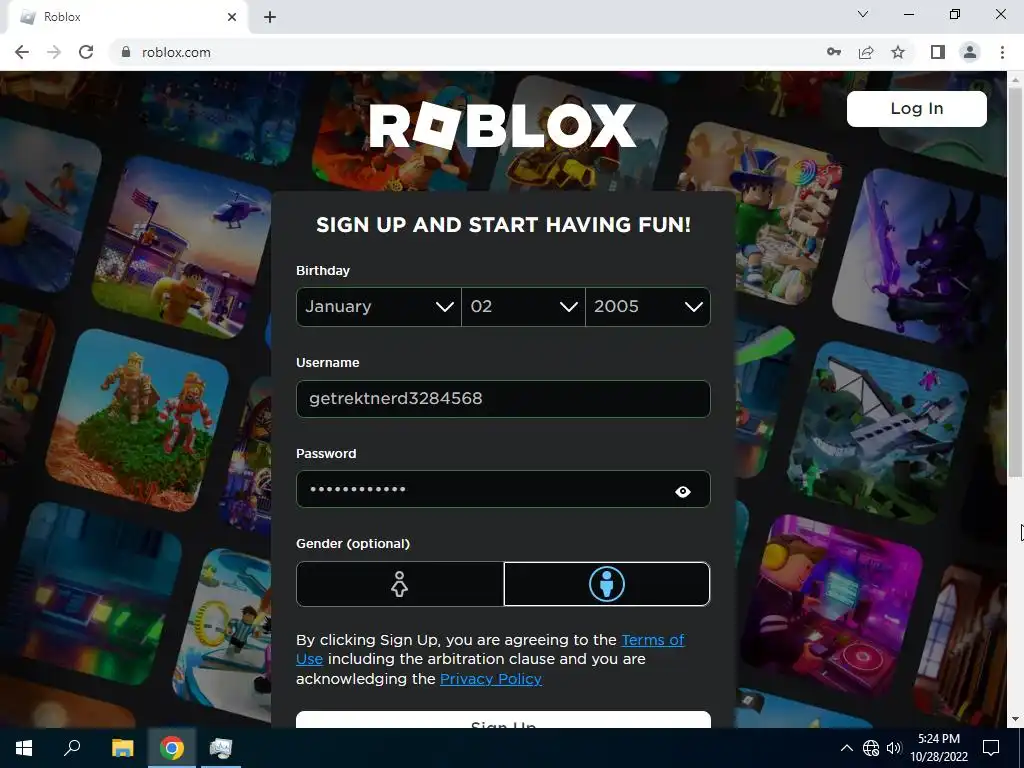Open Chrome side panel icon

tap(938, 52)
